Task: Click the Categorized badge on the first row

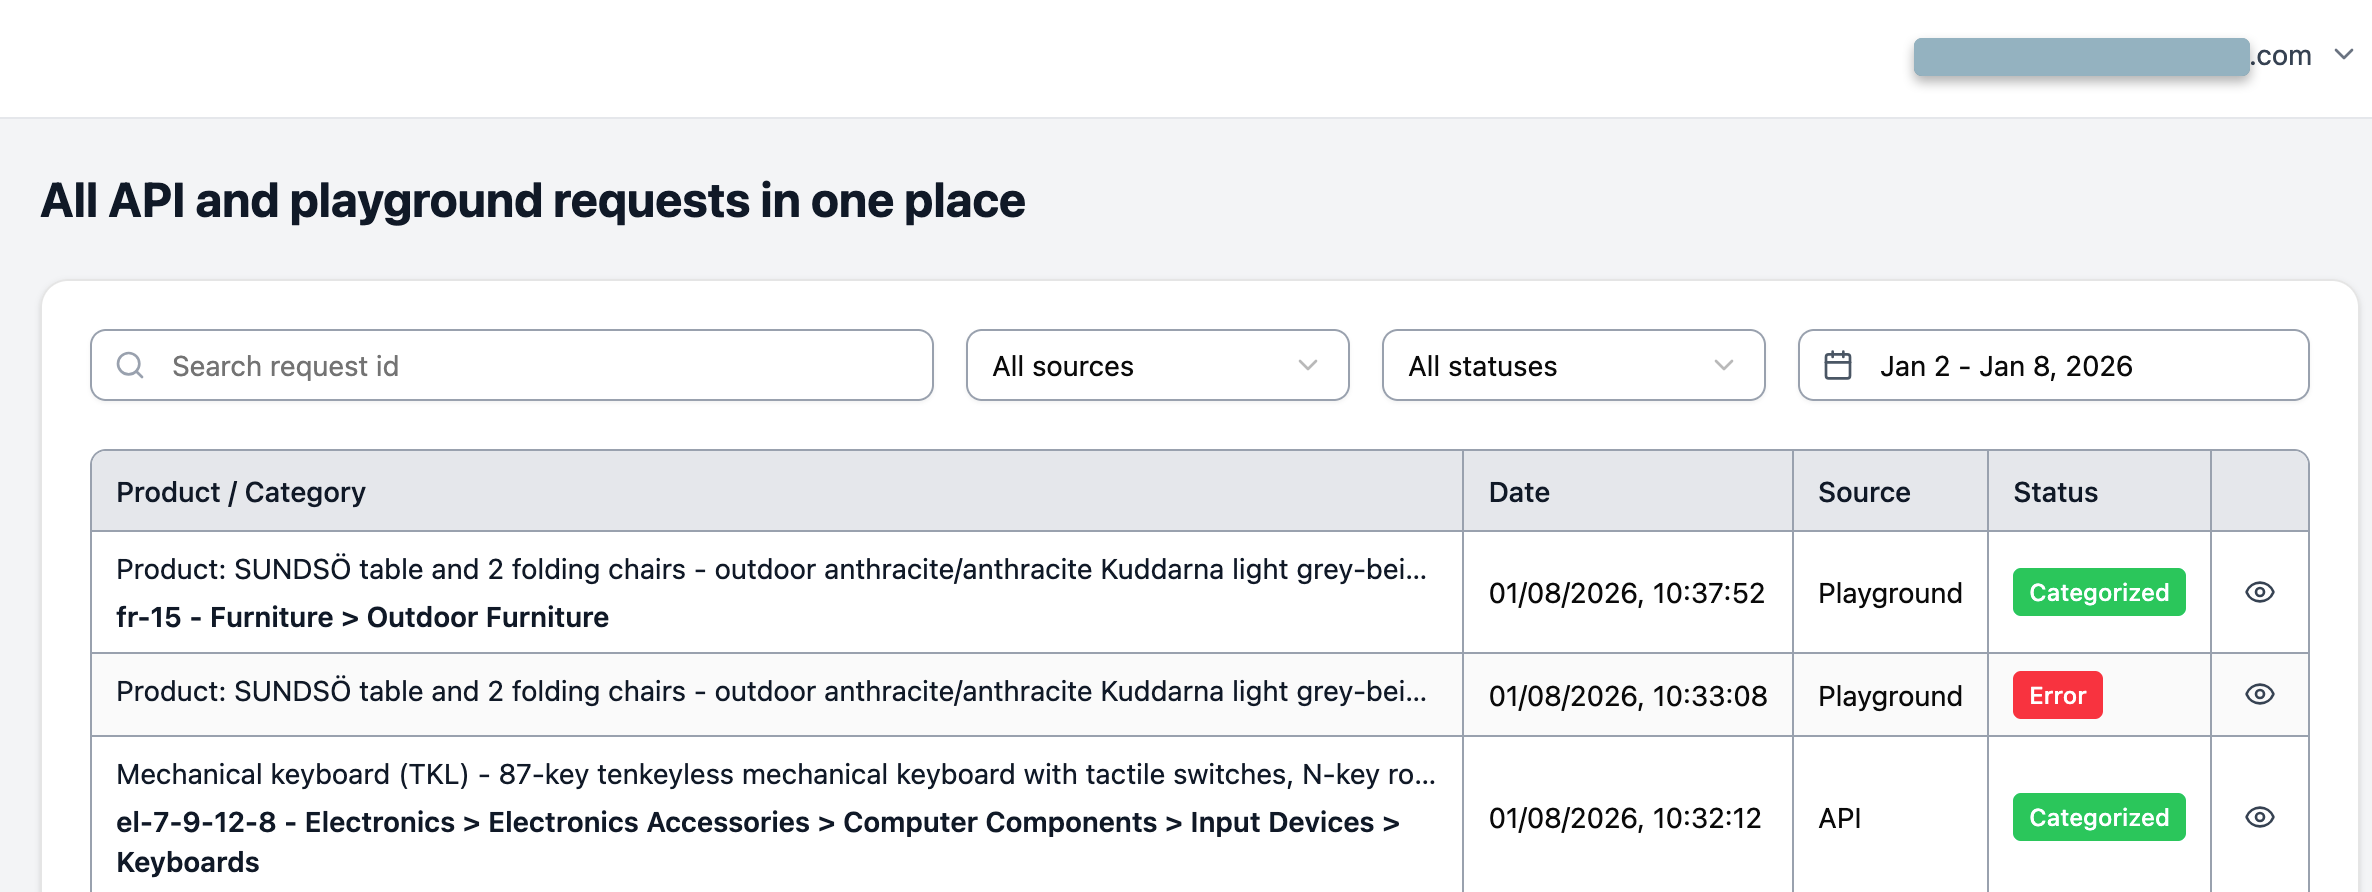Action: 2099,592
